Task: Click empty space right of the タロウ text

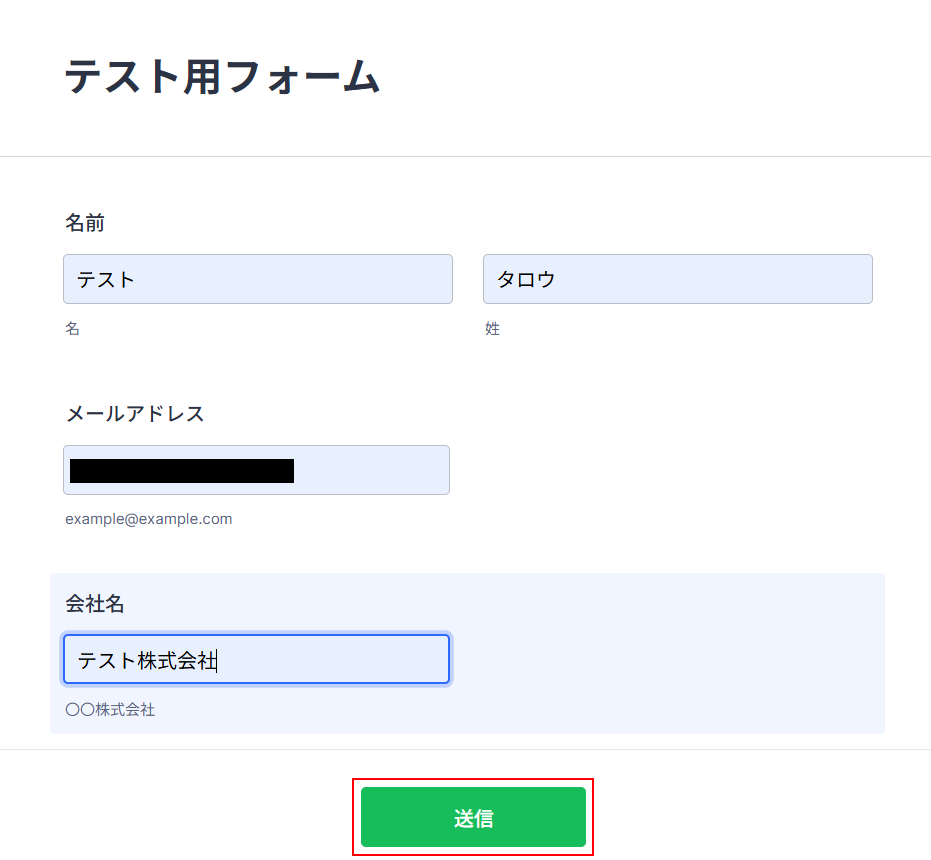Action: pyautogui.click(x=720, y=279)
